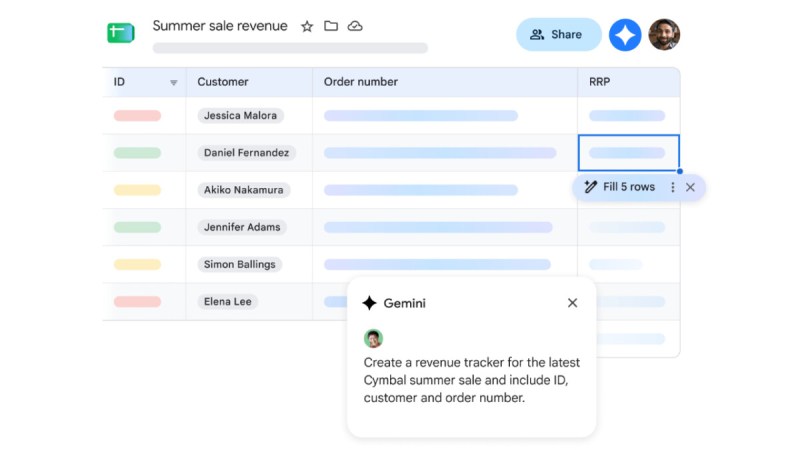The height and width of the screenshot is (450, 800).
Task: Click the order number cell for Jessica Malora
Action: pos(445,116)
